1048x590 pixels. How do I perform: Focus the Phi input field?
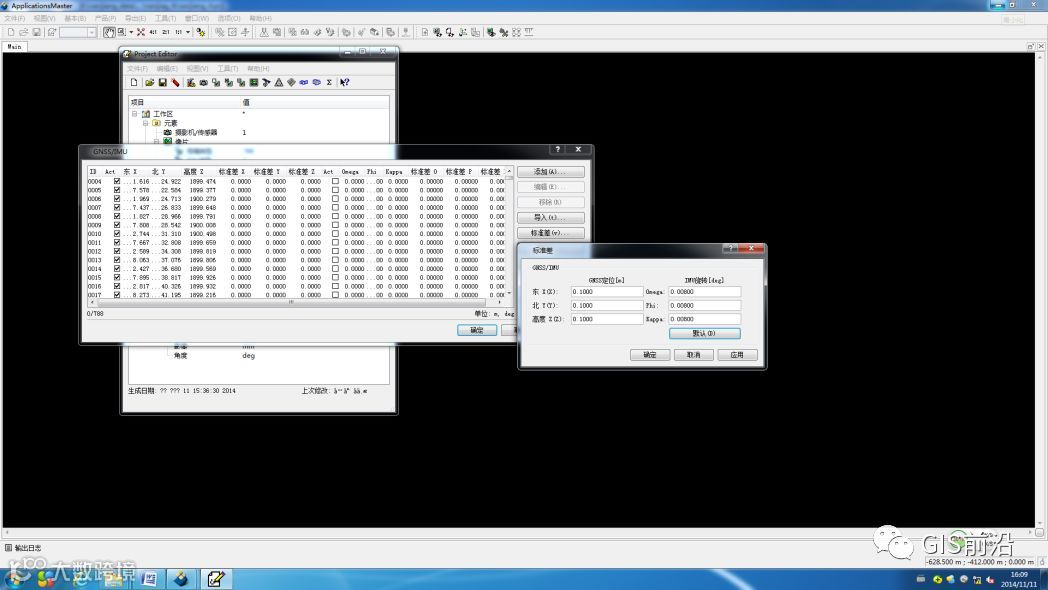pos(704,305)
